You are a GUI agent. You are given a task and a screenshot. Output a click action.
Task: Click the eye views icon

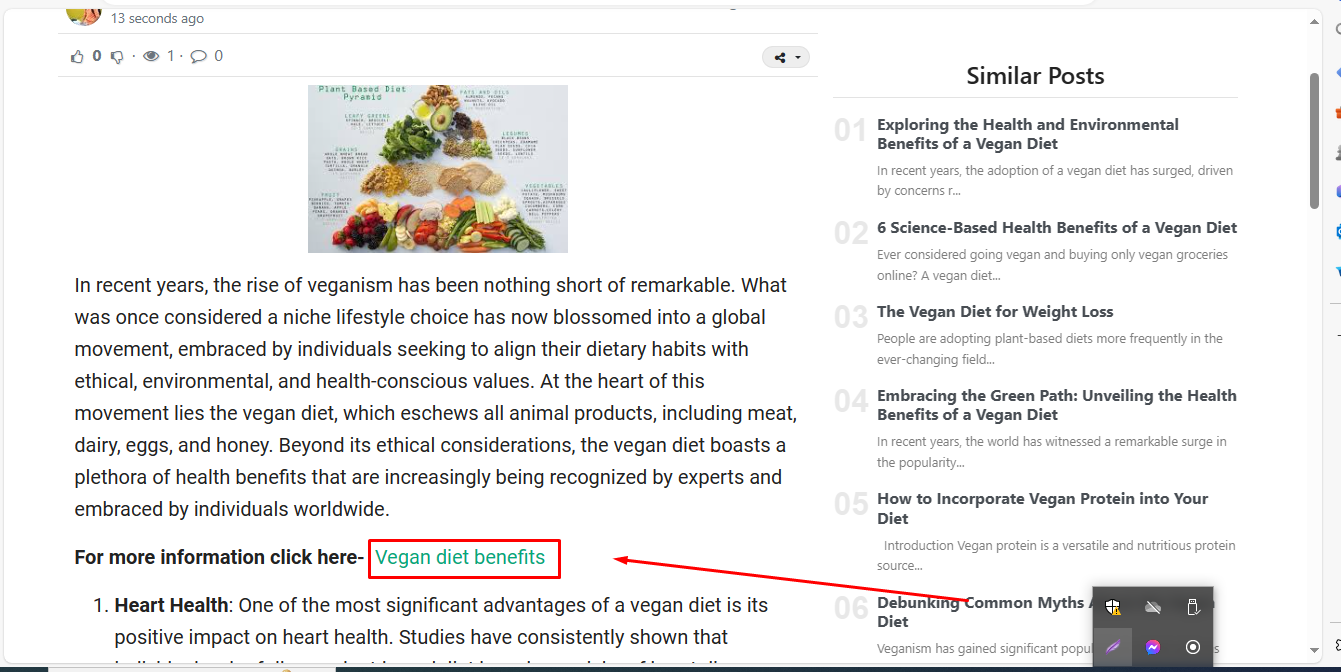pyautogui.click(x=151, y=57)
